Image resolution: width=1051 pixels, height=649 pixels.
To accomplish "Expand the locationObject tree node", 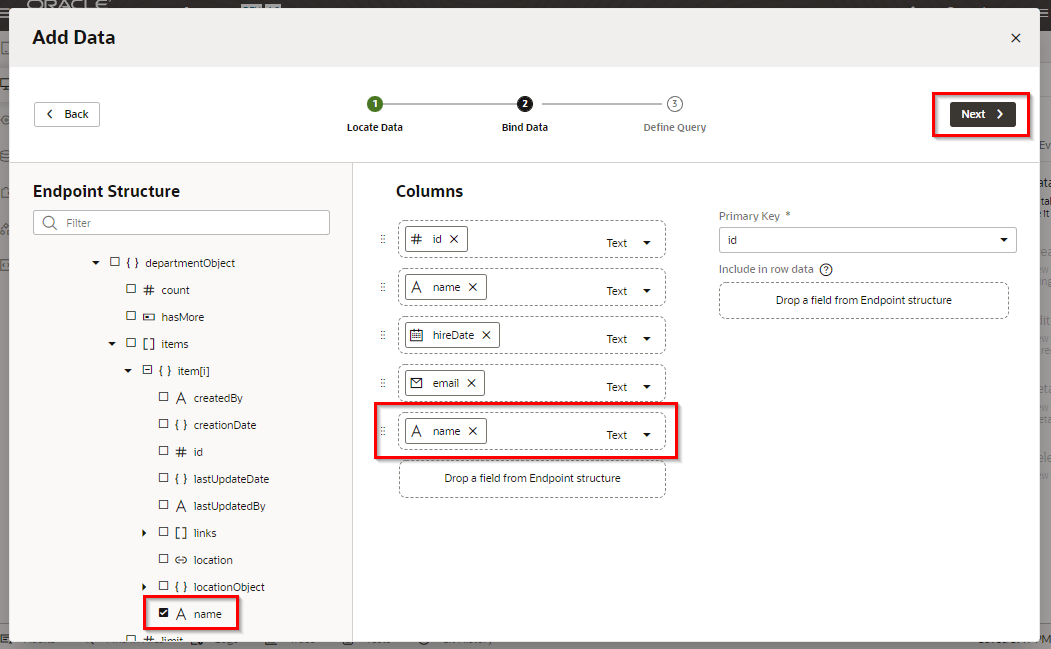I will point(145,586).
